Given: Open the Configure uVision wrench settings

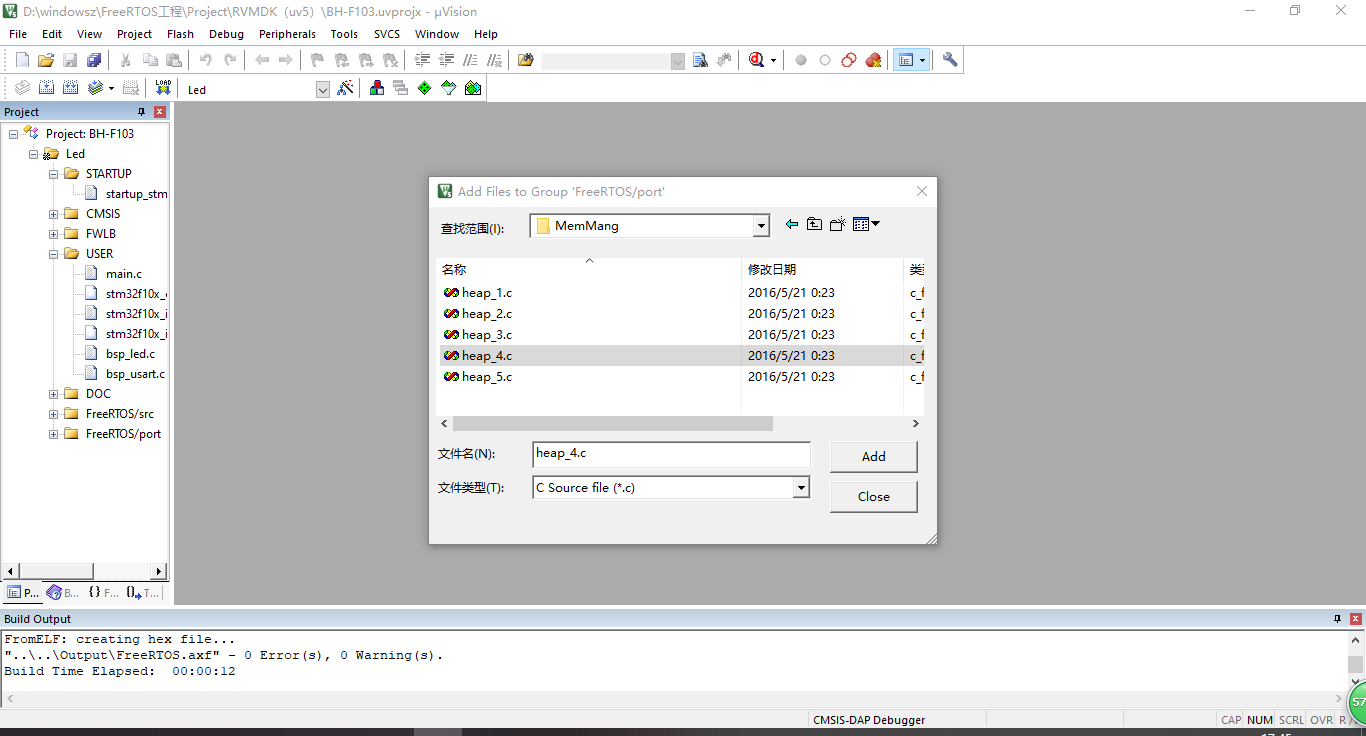Looking at the screenshot, I should (x=948, y=59).
